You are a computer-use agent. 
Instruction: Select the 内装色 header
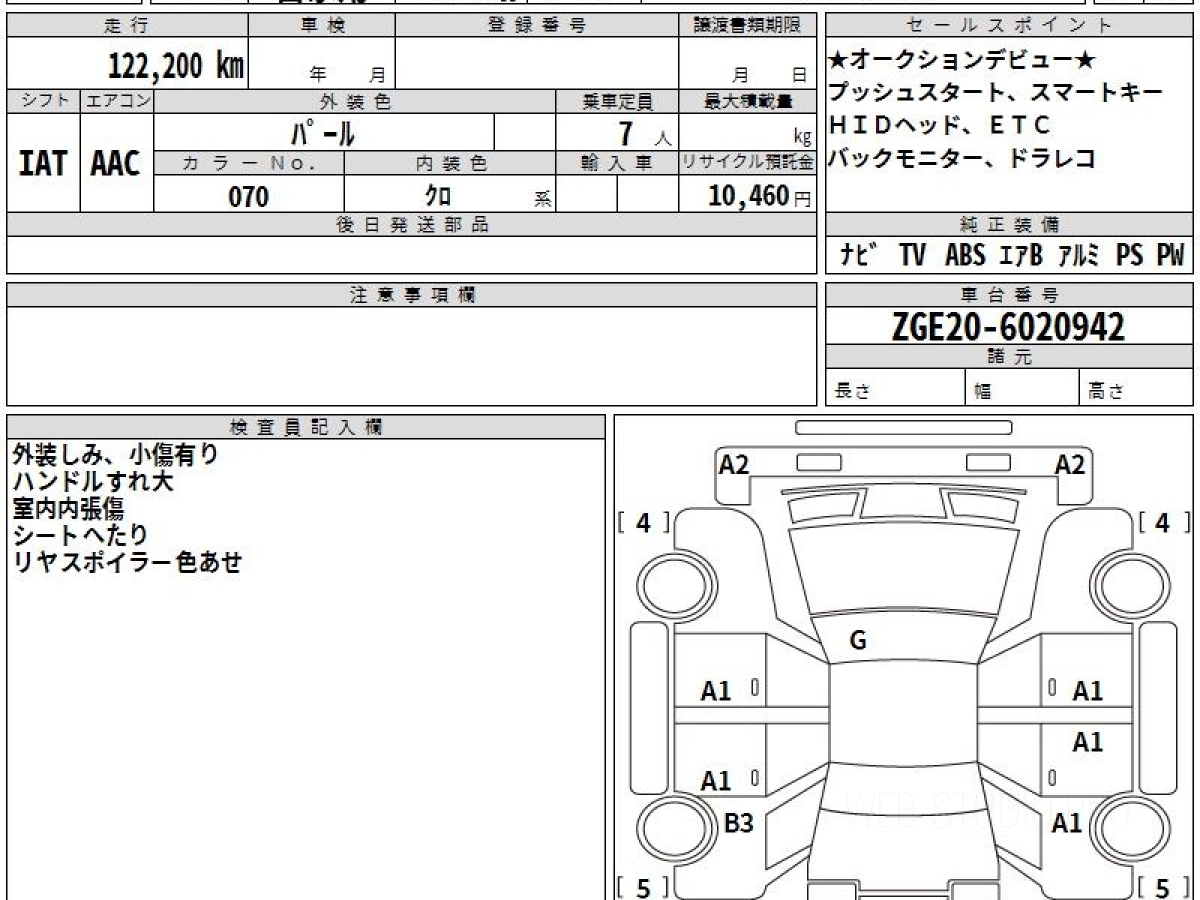coord(450,163)
